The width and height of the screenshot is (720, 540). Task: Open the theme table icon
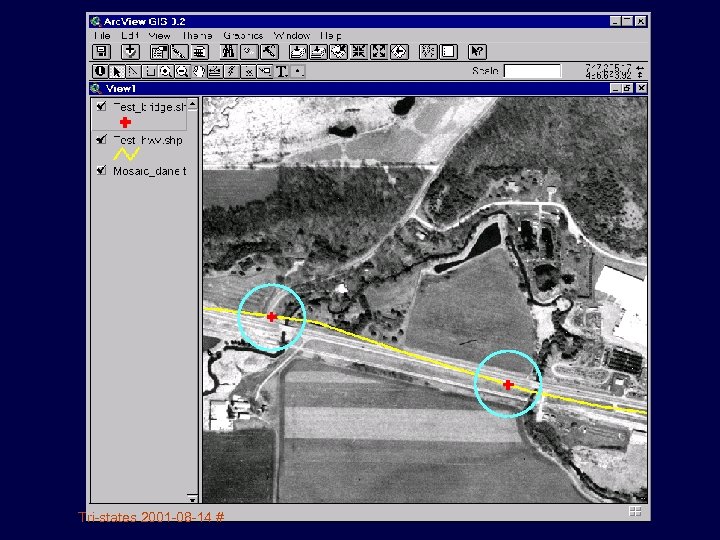(x=199, y=52)
